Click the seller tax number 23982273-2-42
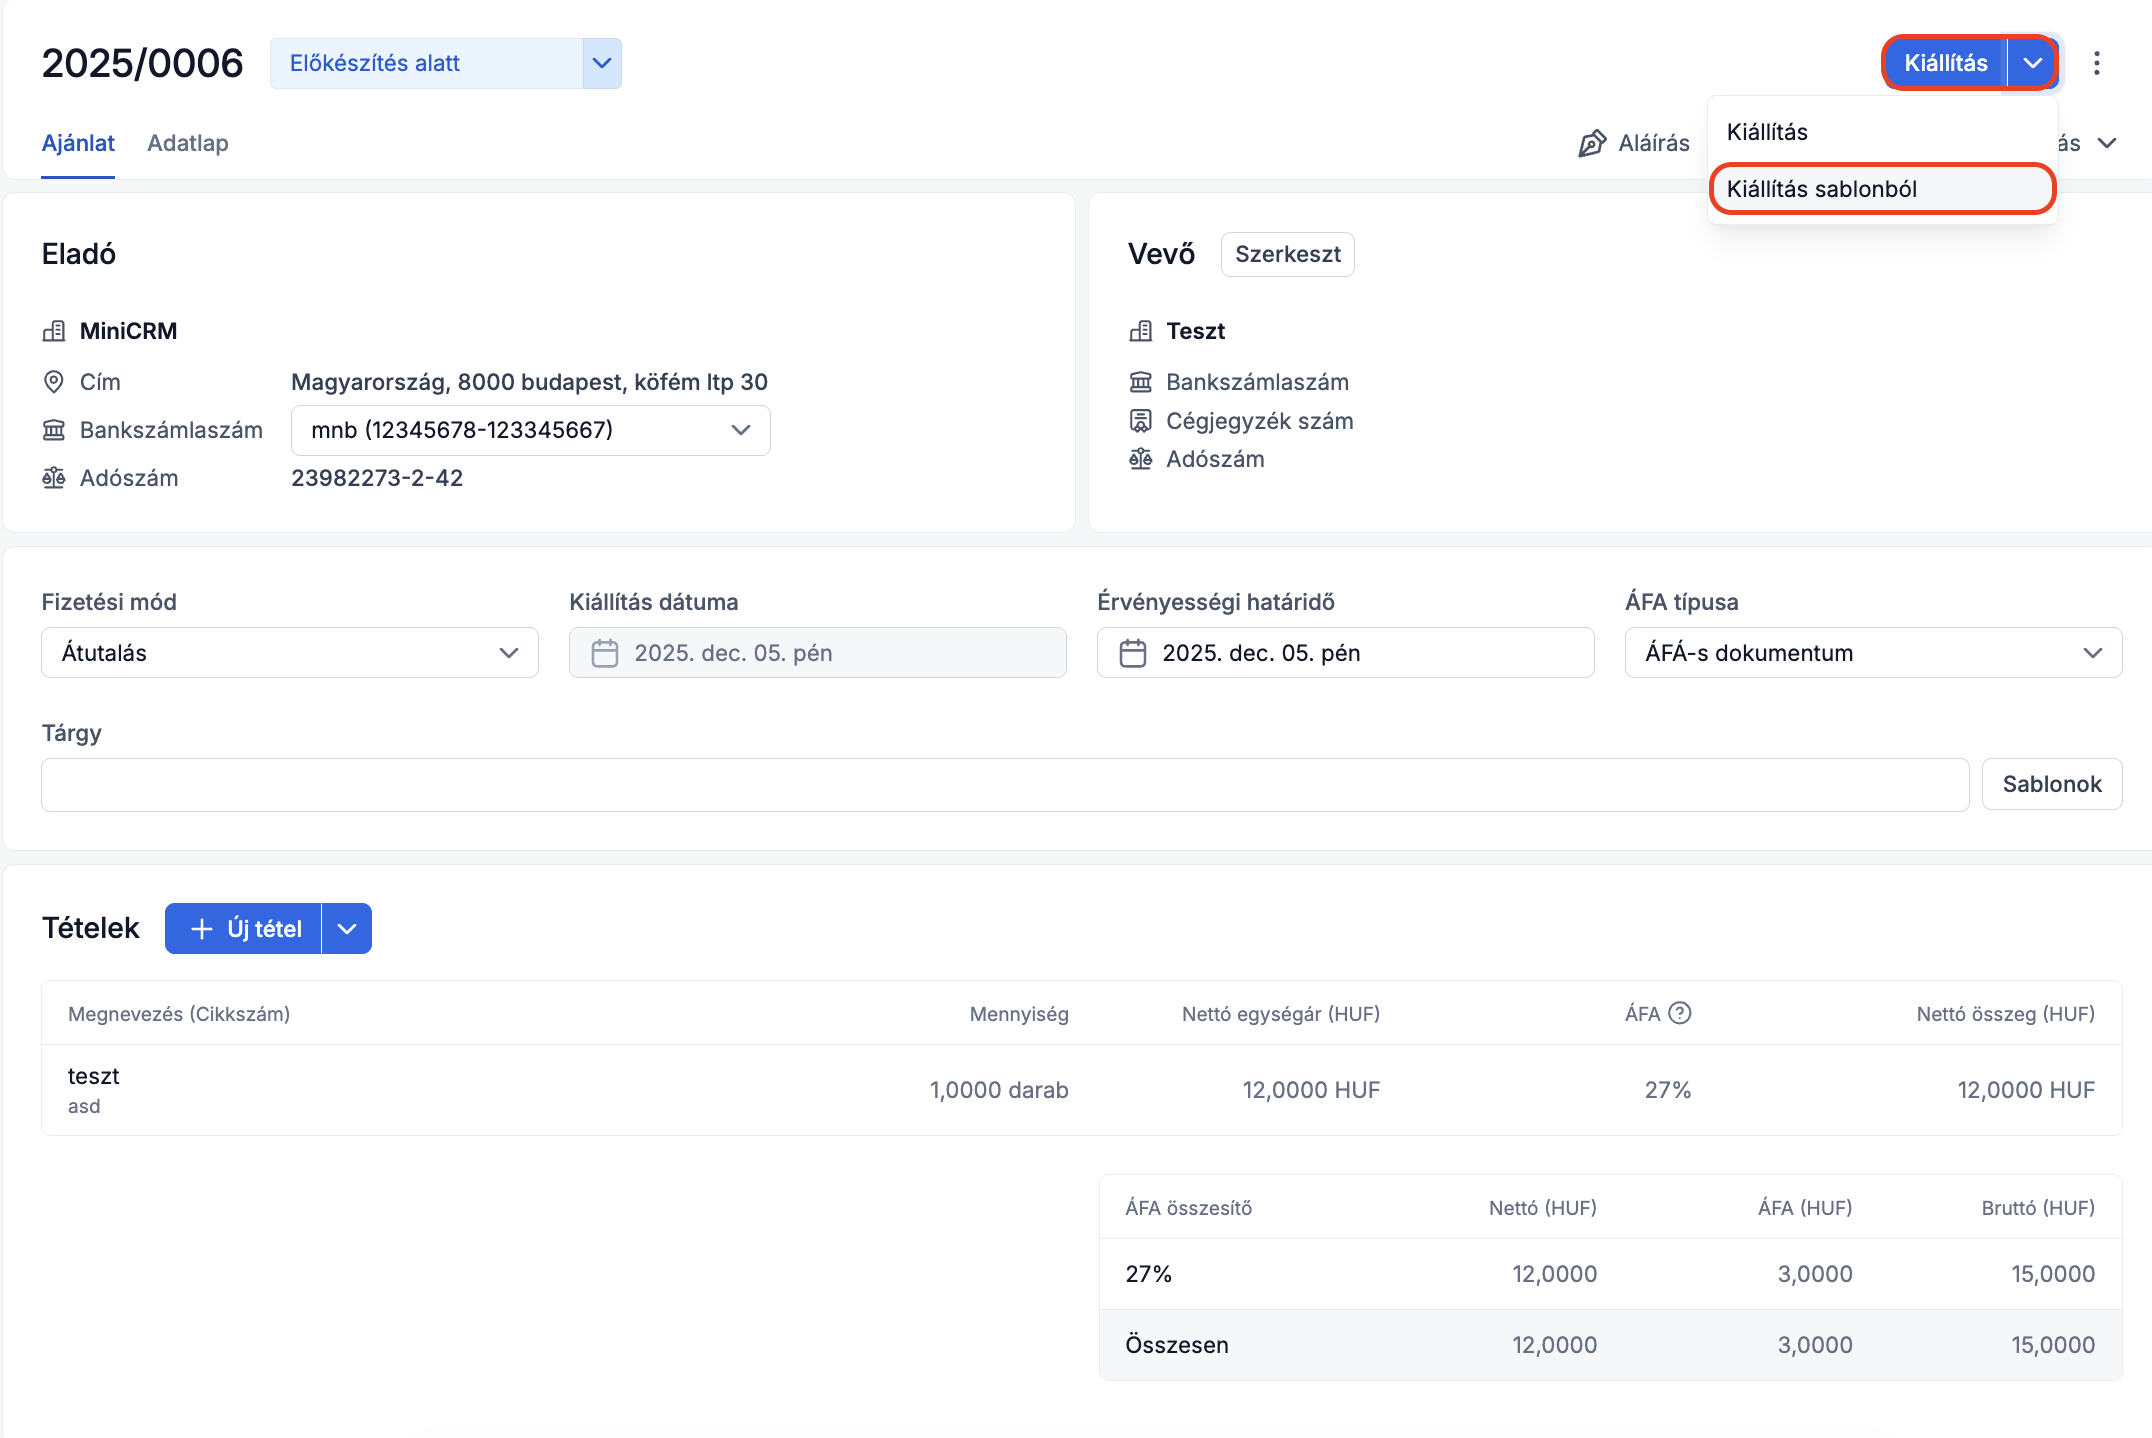The width and height of the screenshot is (2152, 1438). 377,478
